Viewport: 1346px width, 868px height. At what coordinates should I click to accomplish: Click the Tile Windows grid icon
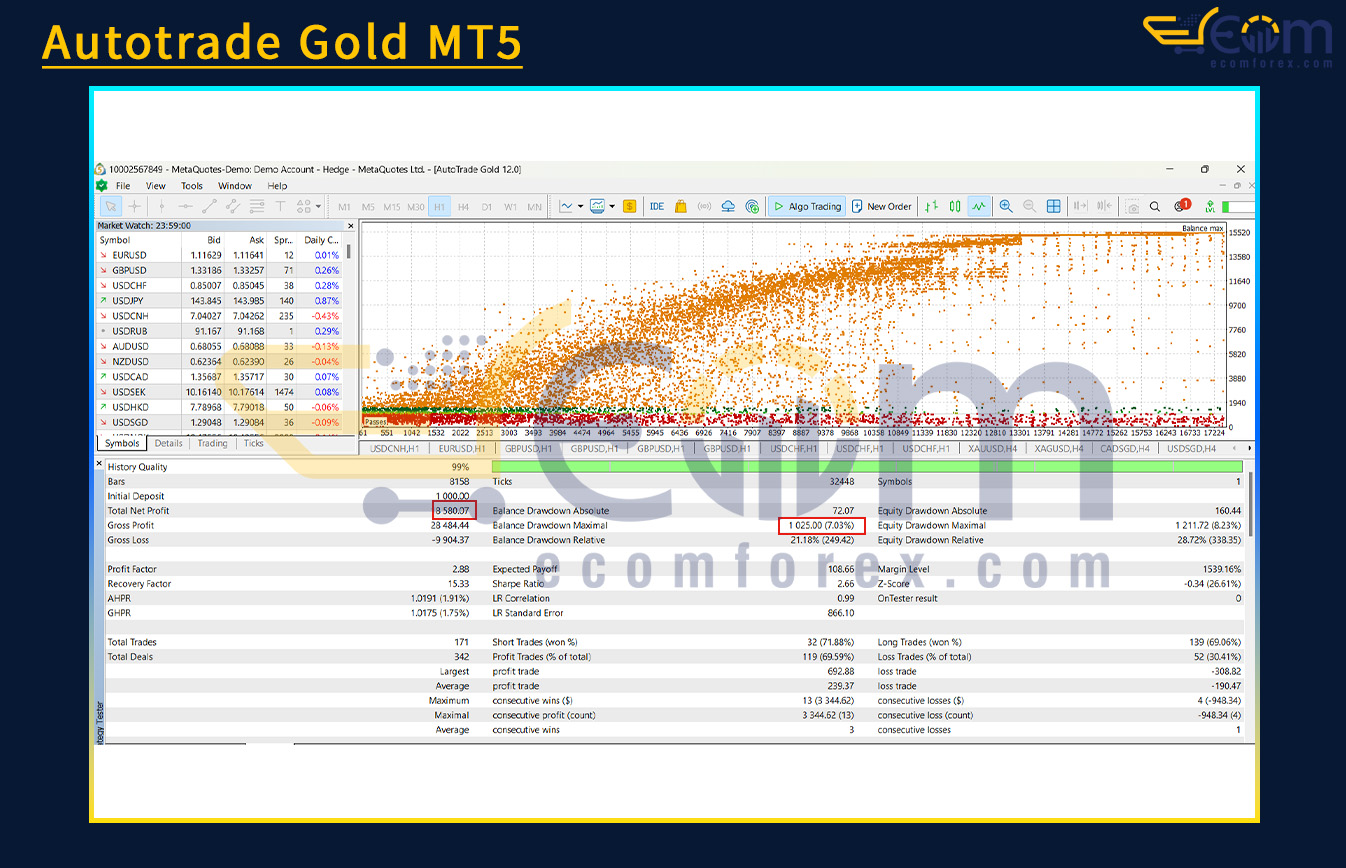[x=1053, y=206]
